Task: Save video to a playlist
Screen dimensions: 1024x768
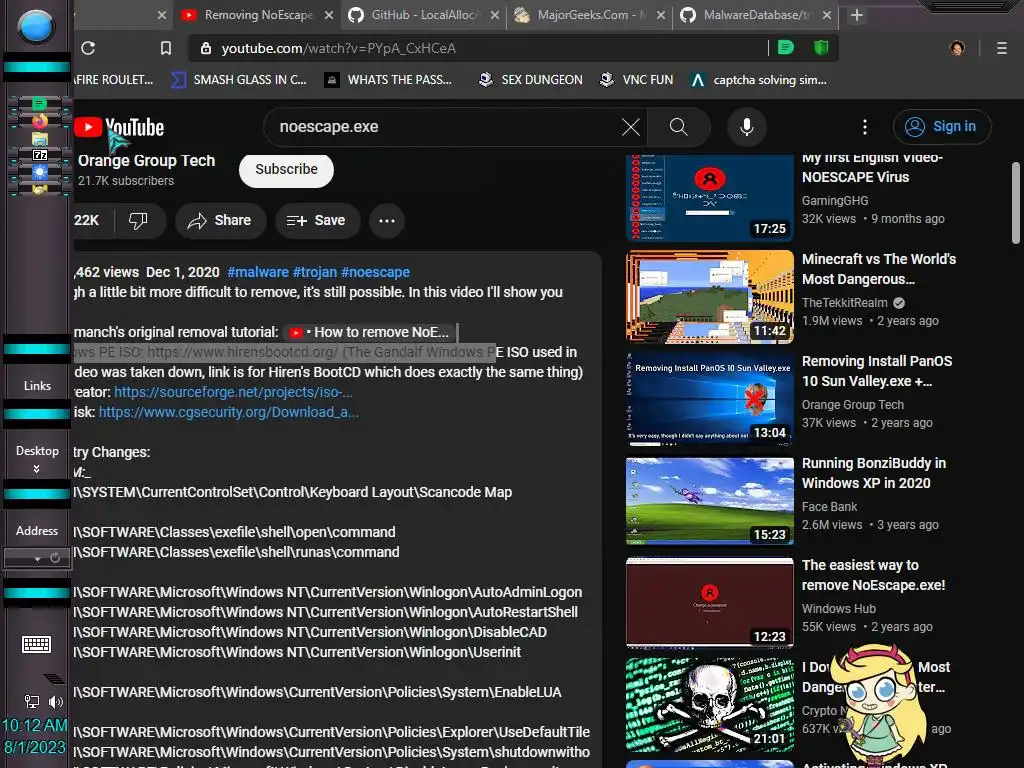Action: 315,221
